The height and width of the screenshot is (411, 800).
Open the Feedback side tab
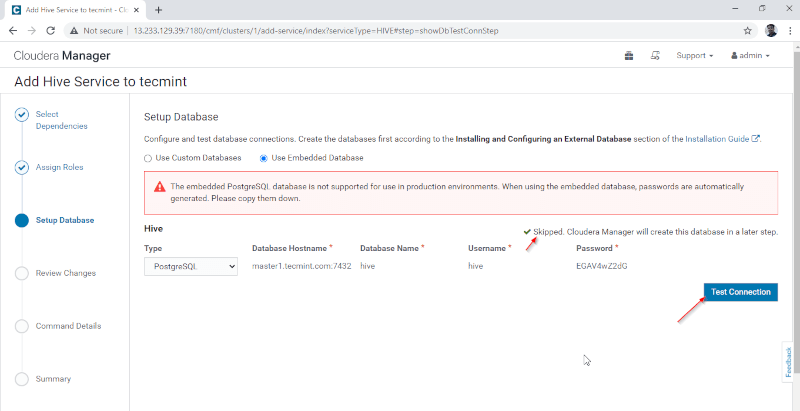click(789, 361)
